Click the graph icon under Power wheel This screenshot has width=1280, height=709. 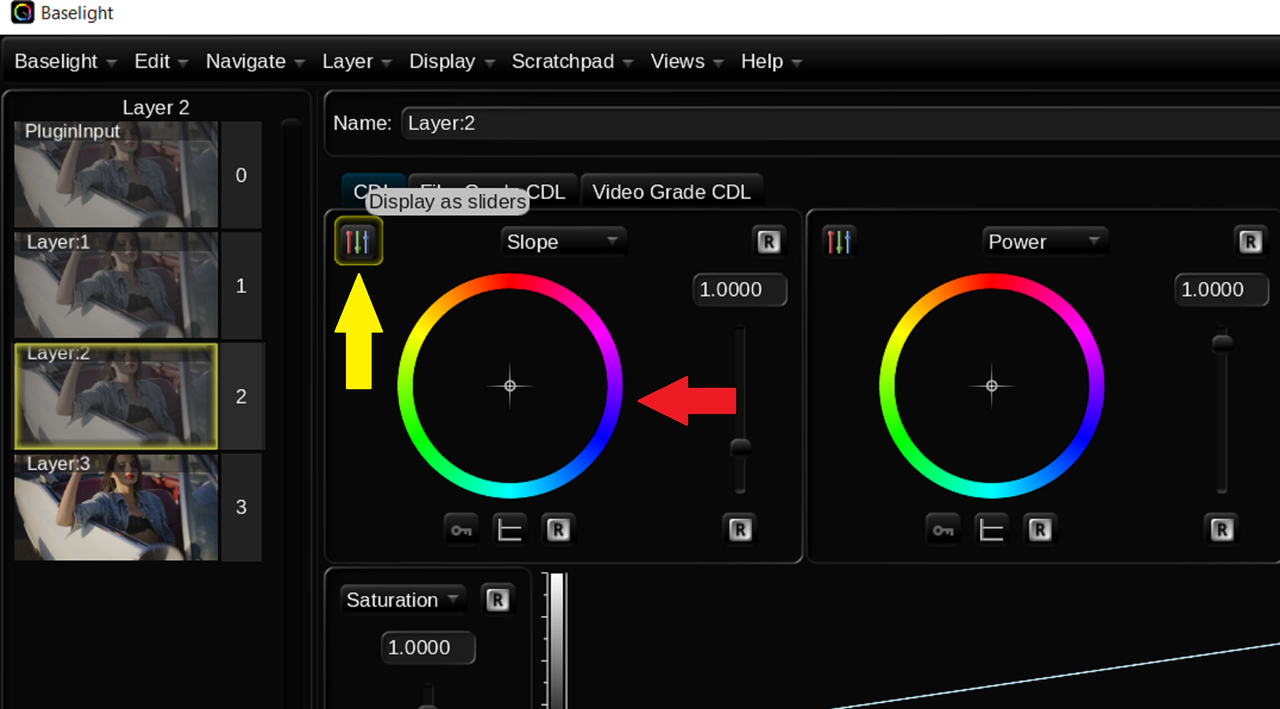click(x=991, y=530)
